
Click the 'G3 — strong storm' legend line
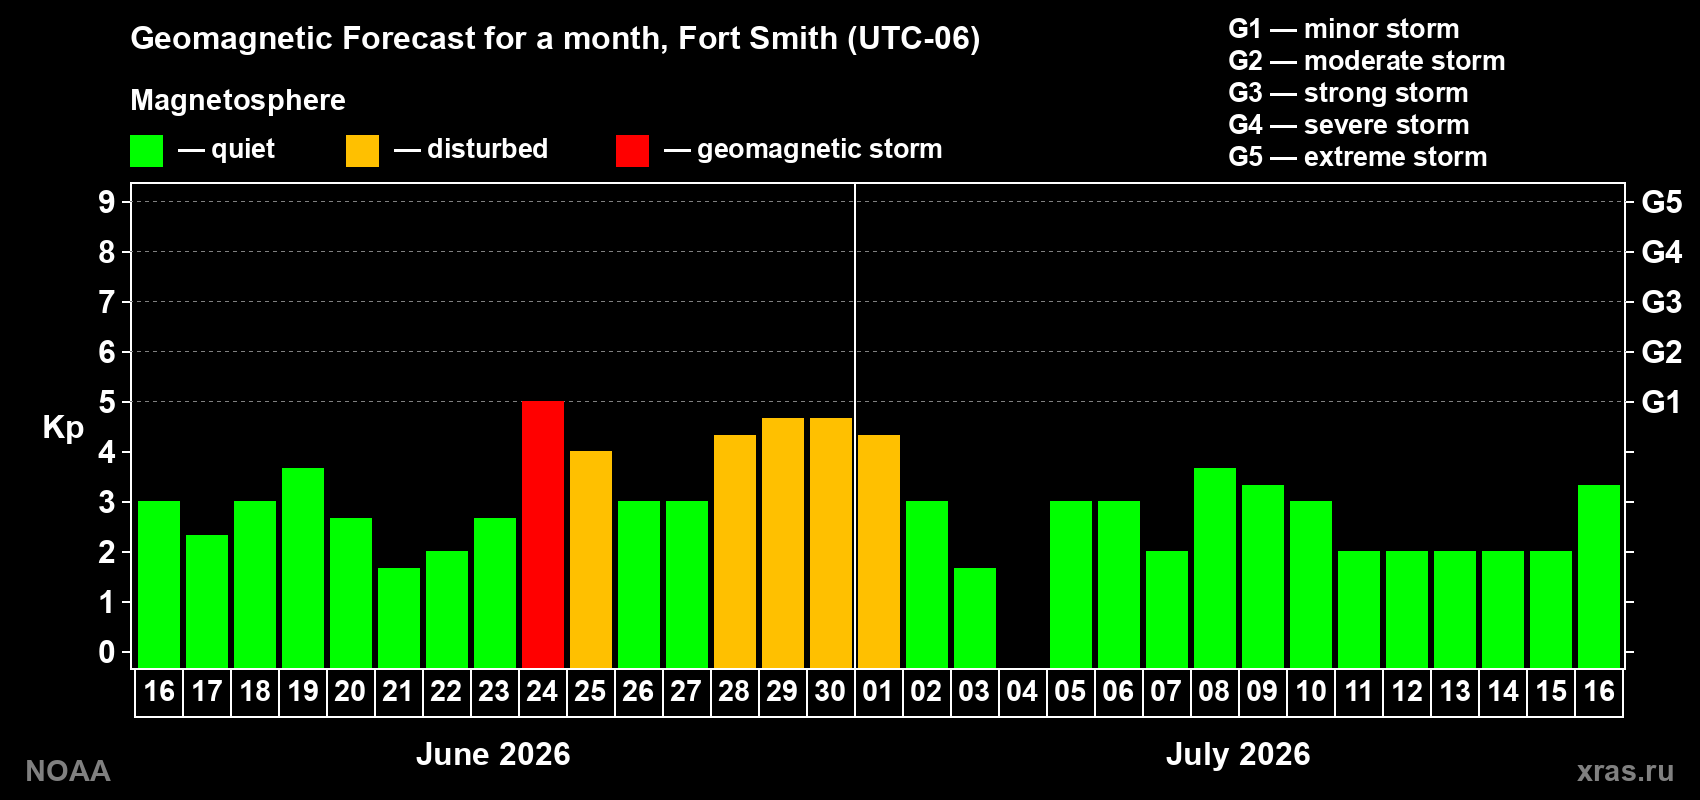tap(1348, 93)
